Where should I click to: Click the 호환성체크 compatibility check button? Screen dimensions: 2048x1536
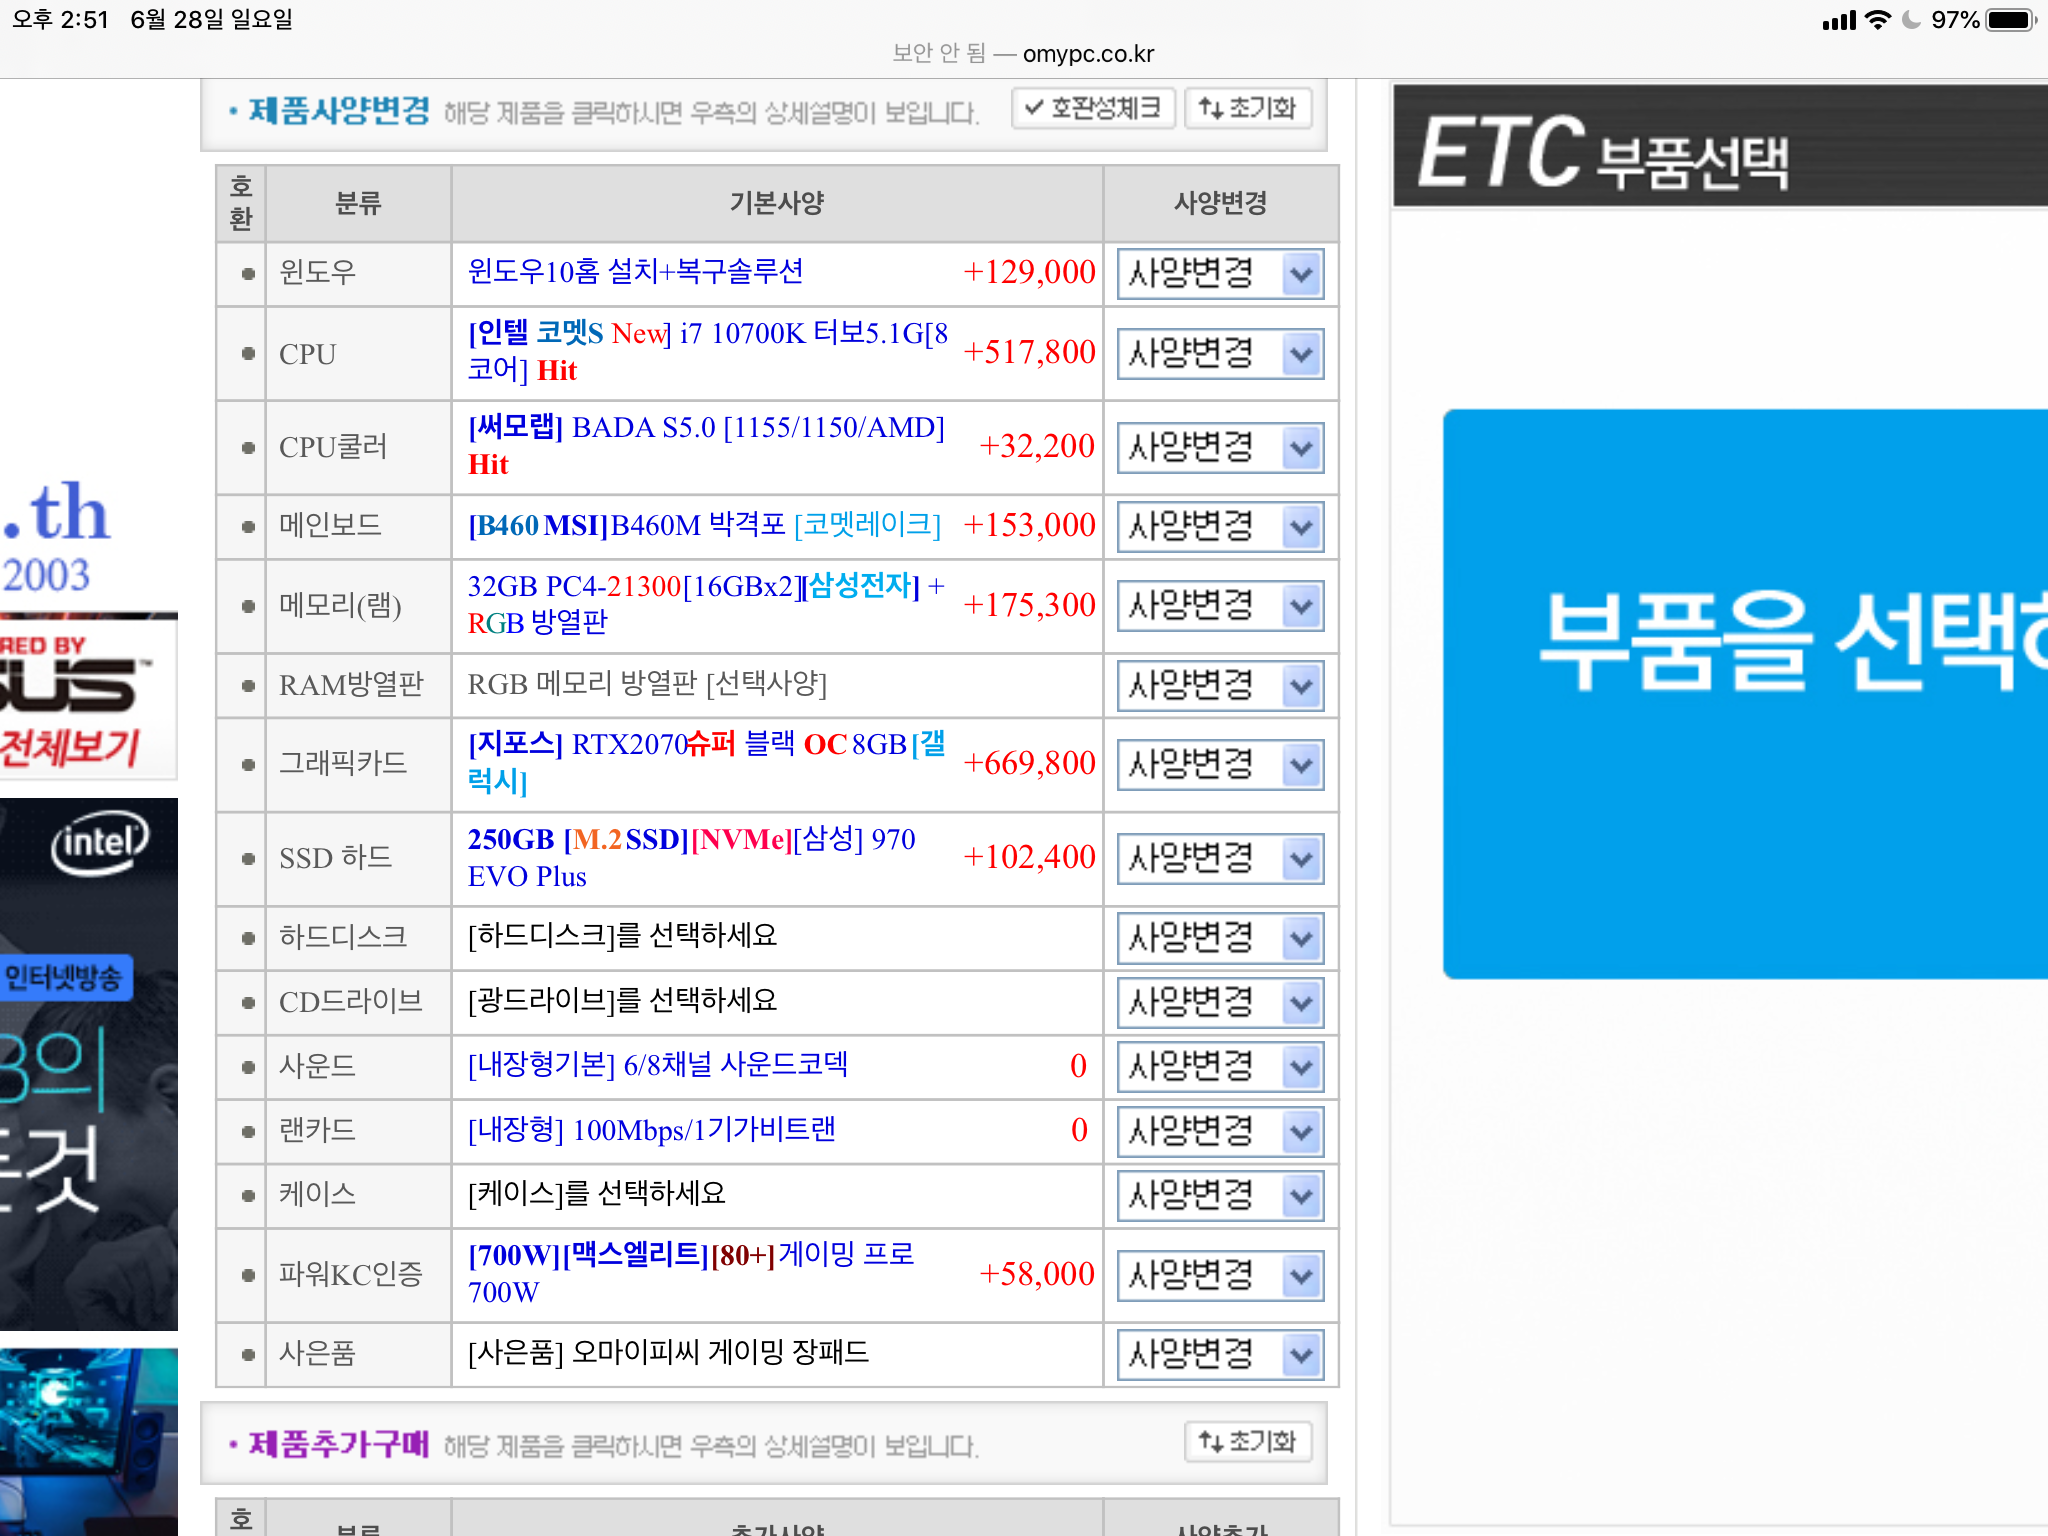1093,108
